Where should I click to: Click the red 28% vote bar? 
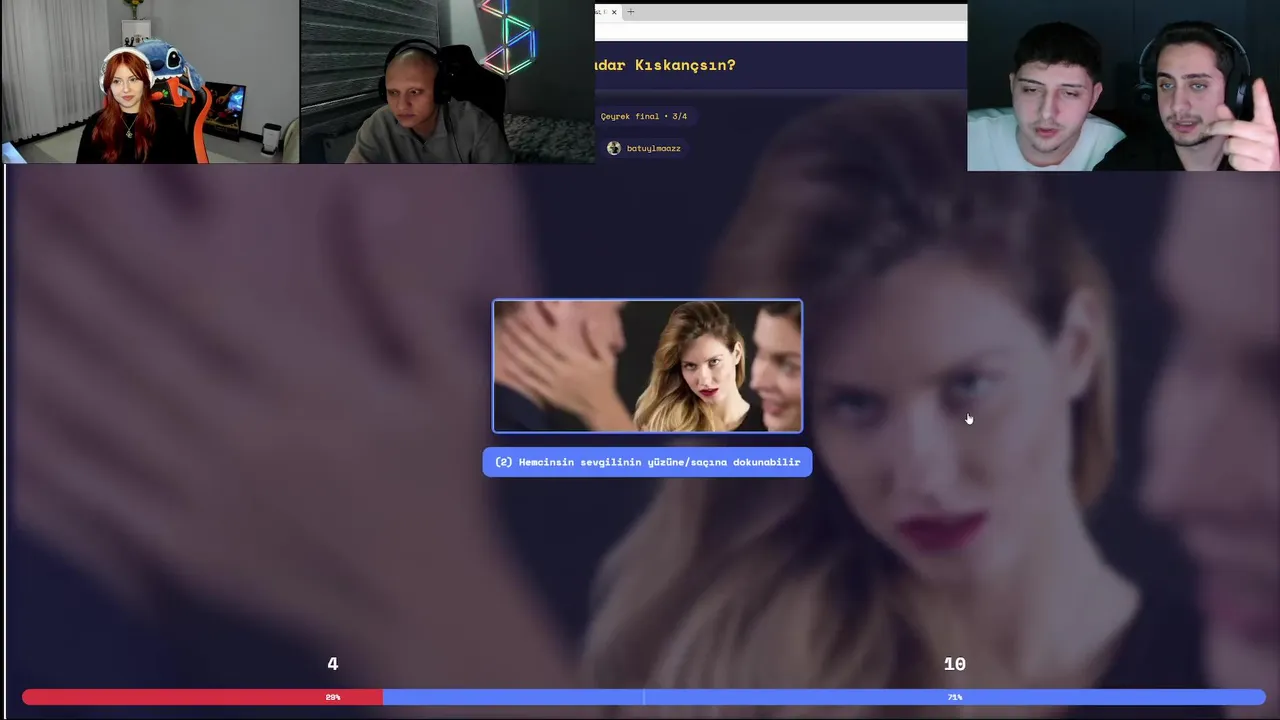pos(203,697)
